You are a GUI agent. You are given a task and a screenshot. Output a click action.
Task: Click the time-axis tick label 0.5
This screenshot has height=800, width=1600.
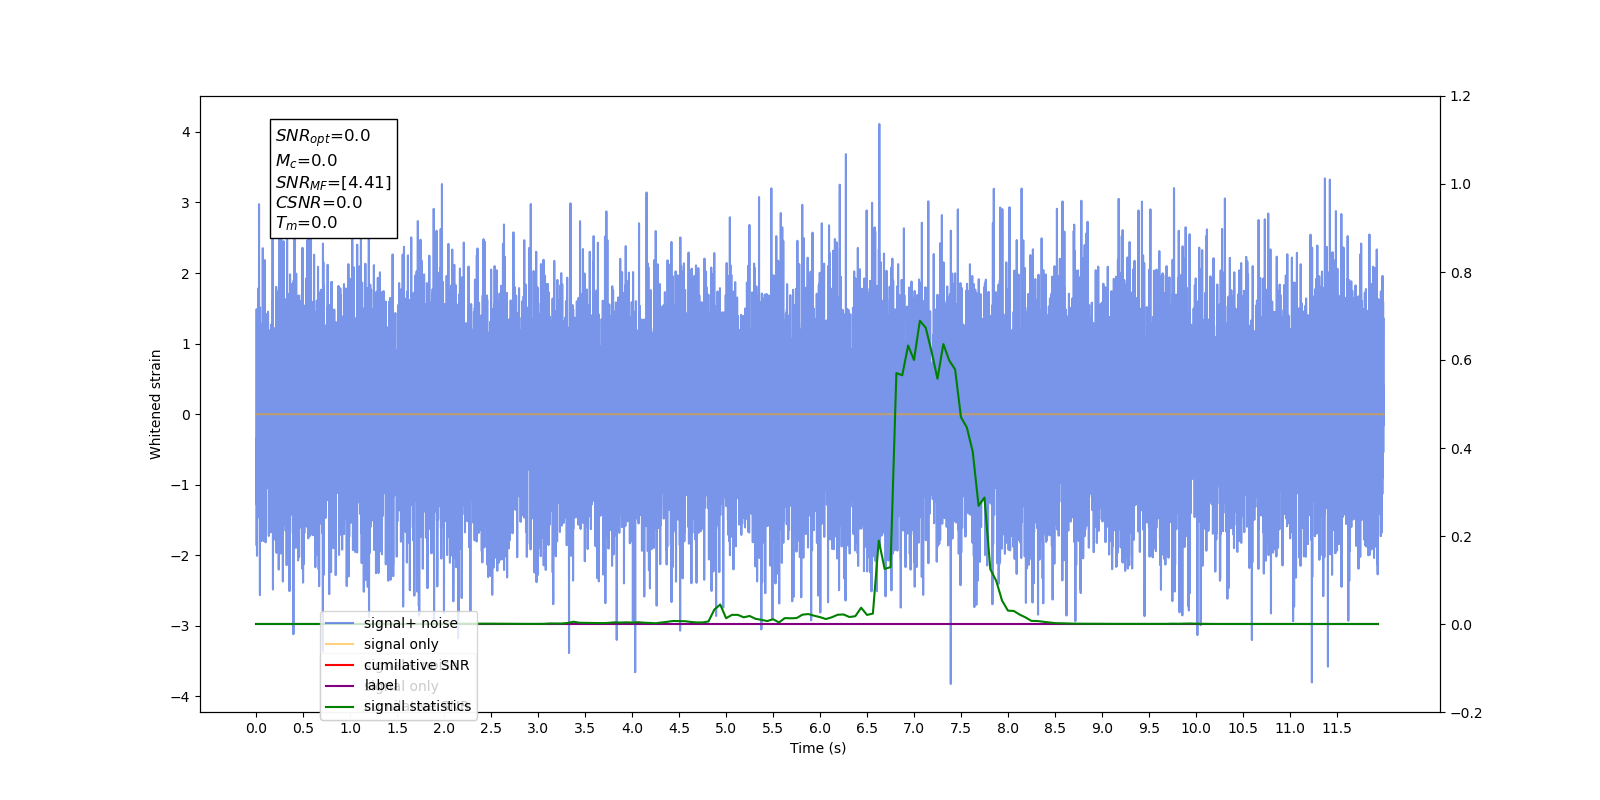(303, 728)
